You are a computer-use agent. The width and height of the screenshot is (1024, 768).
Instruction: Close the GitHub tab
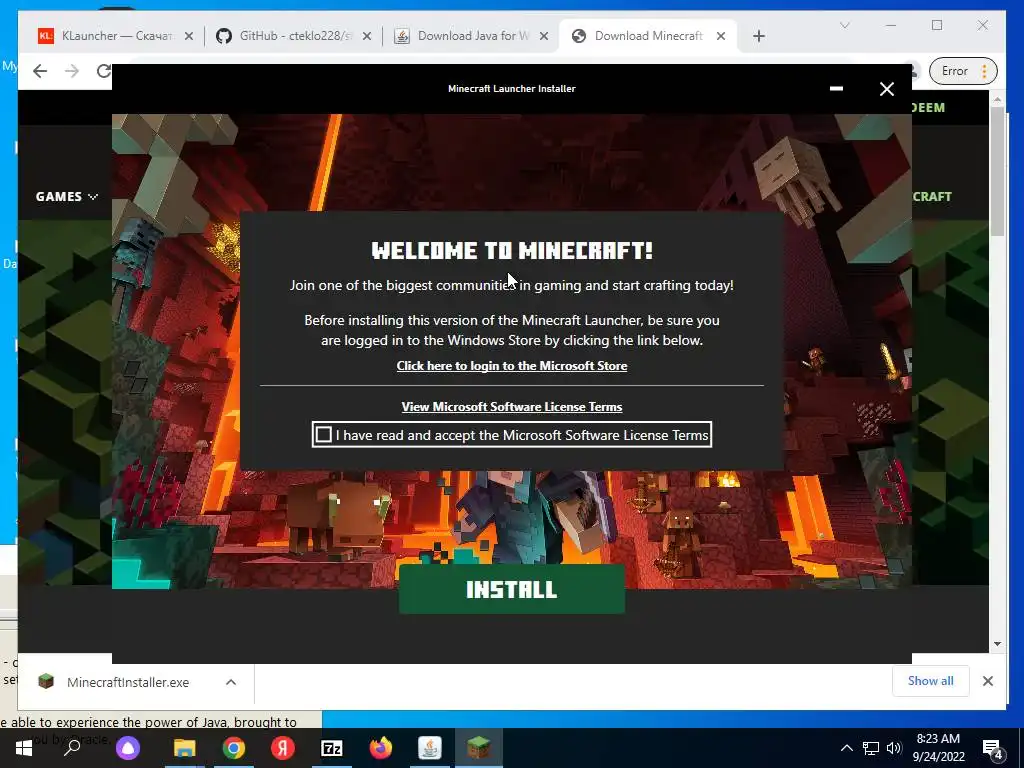(367, 36)
